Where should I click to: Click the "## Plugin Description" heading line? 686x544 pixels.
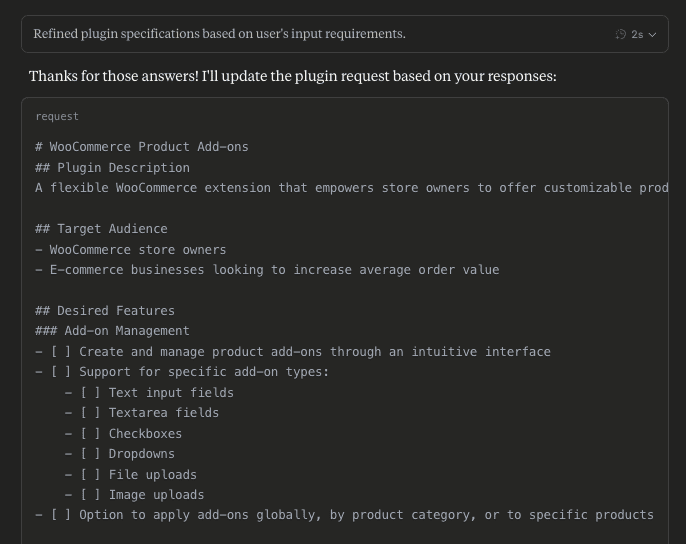tap(112, 168)
